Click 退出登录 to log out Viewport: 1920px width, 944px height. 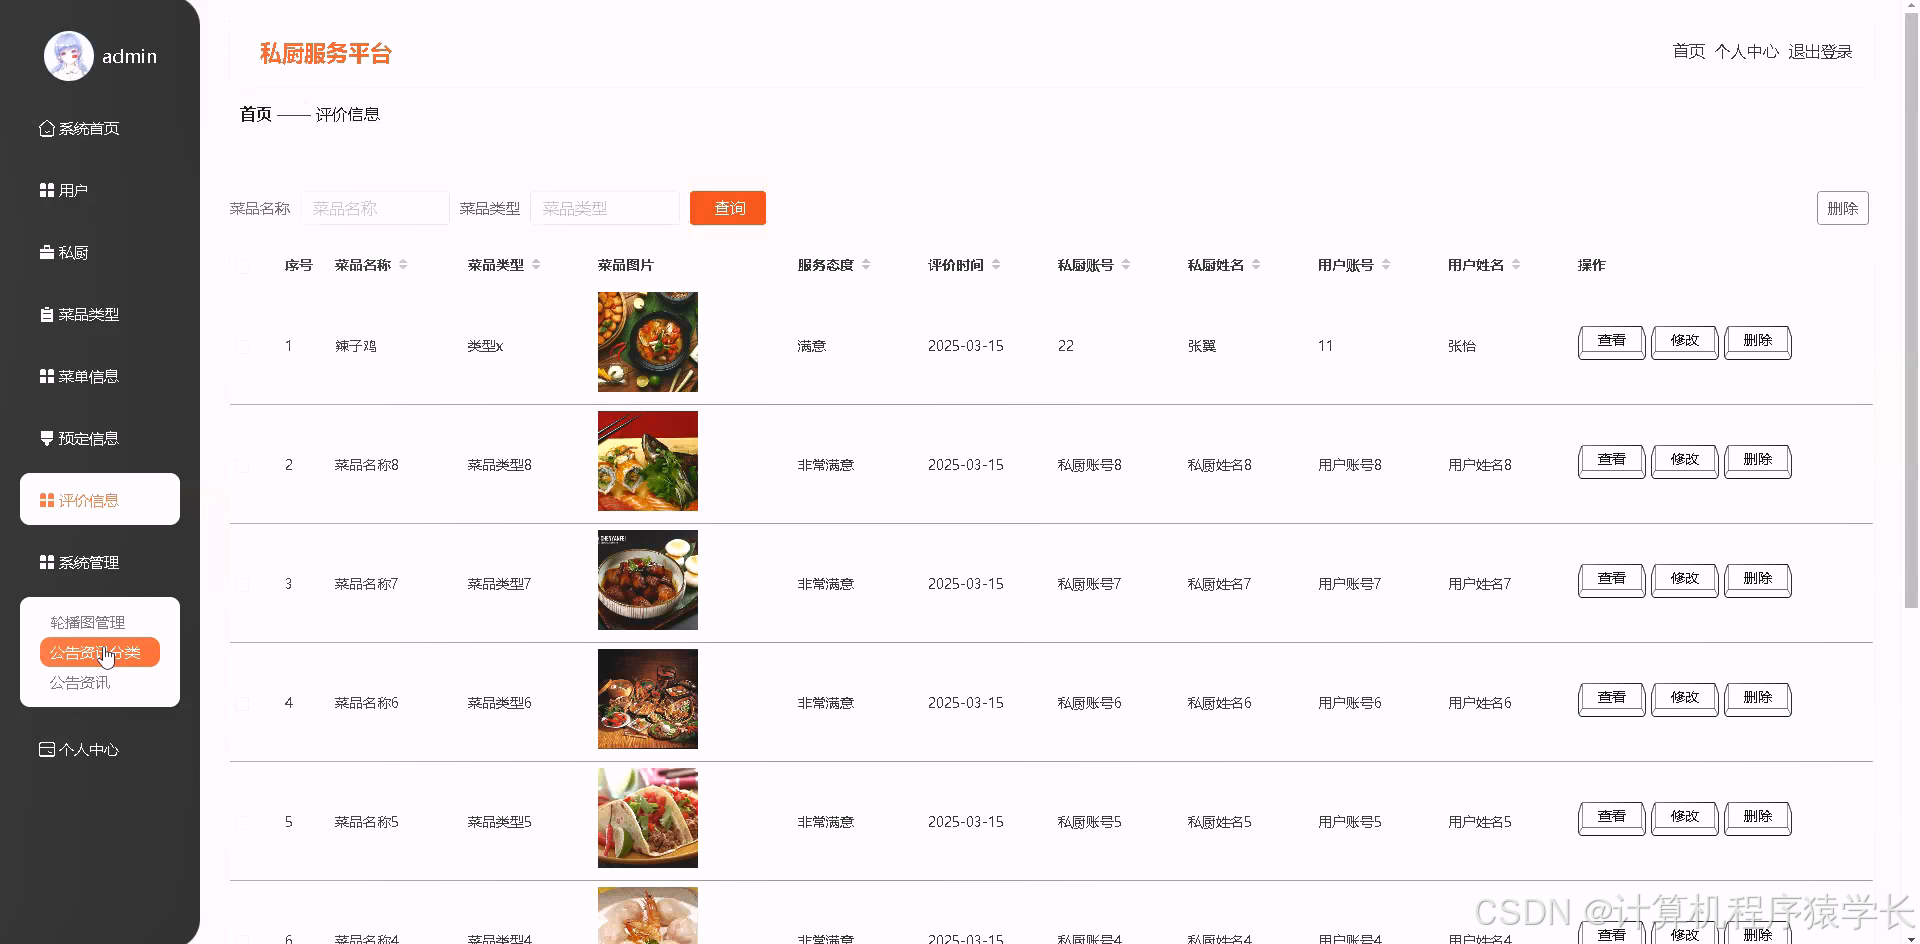[x=1820, y=51]
